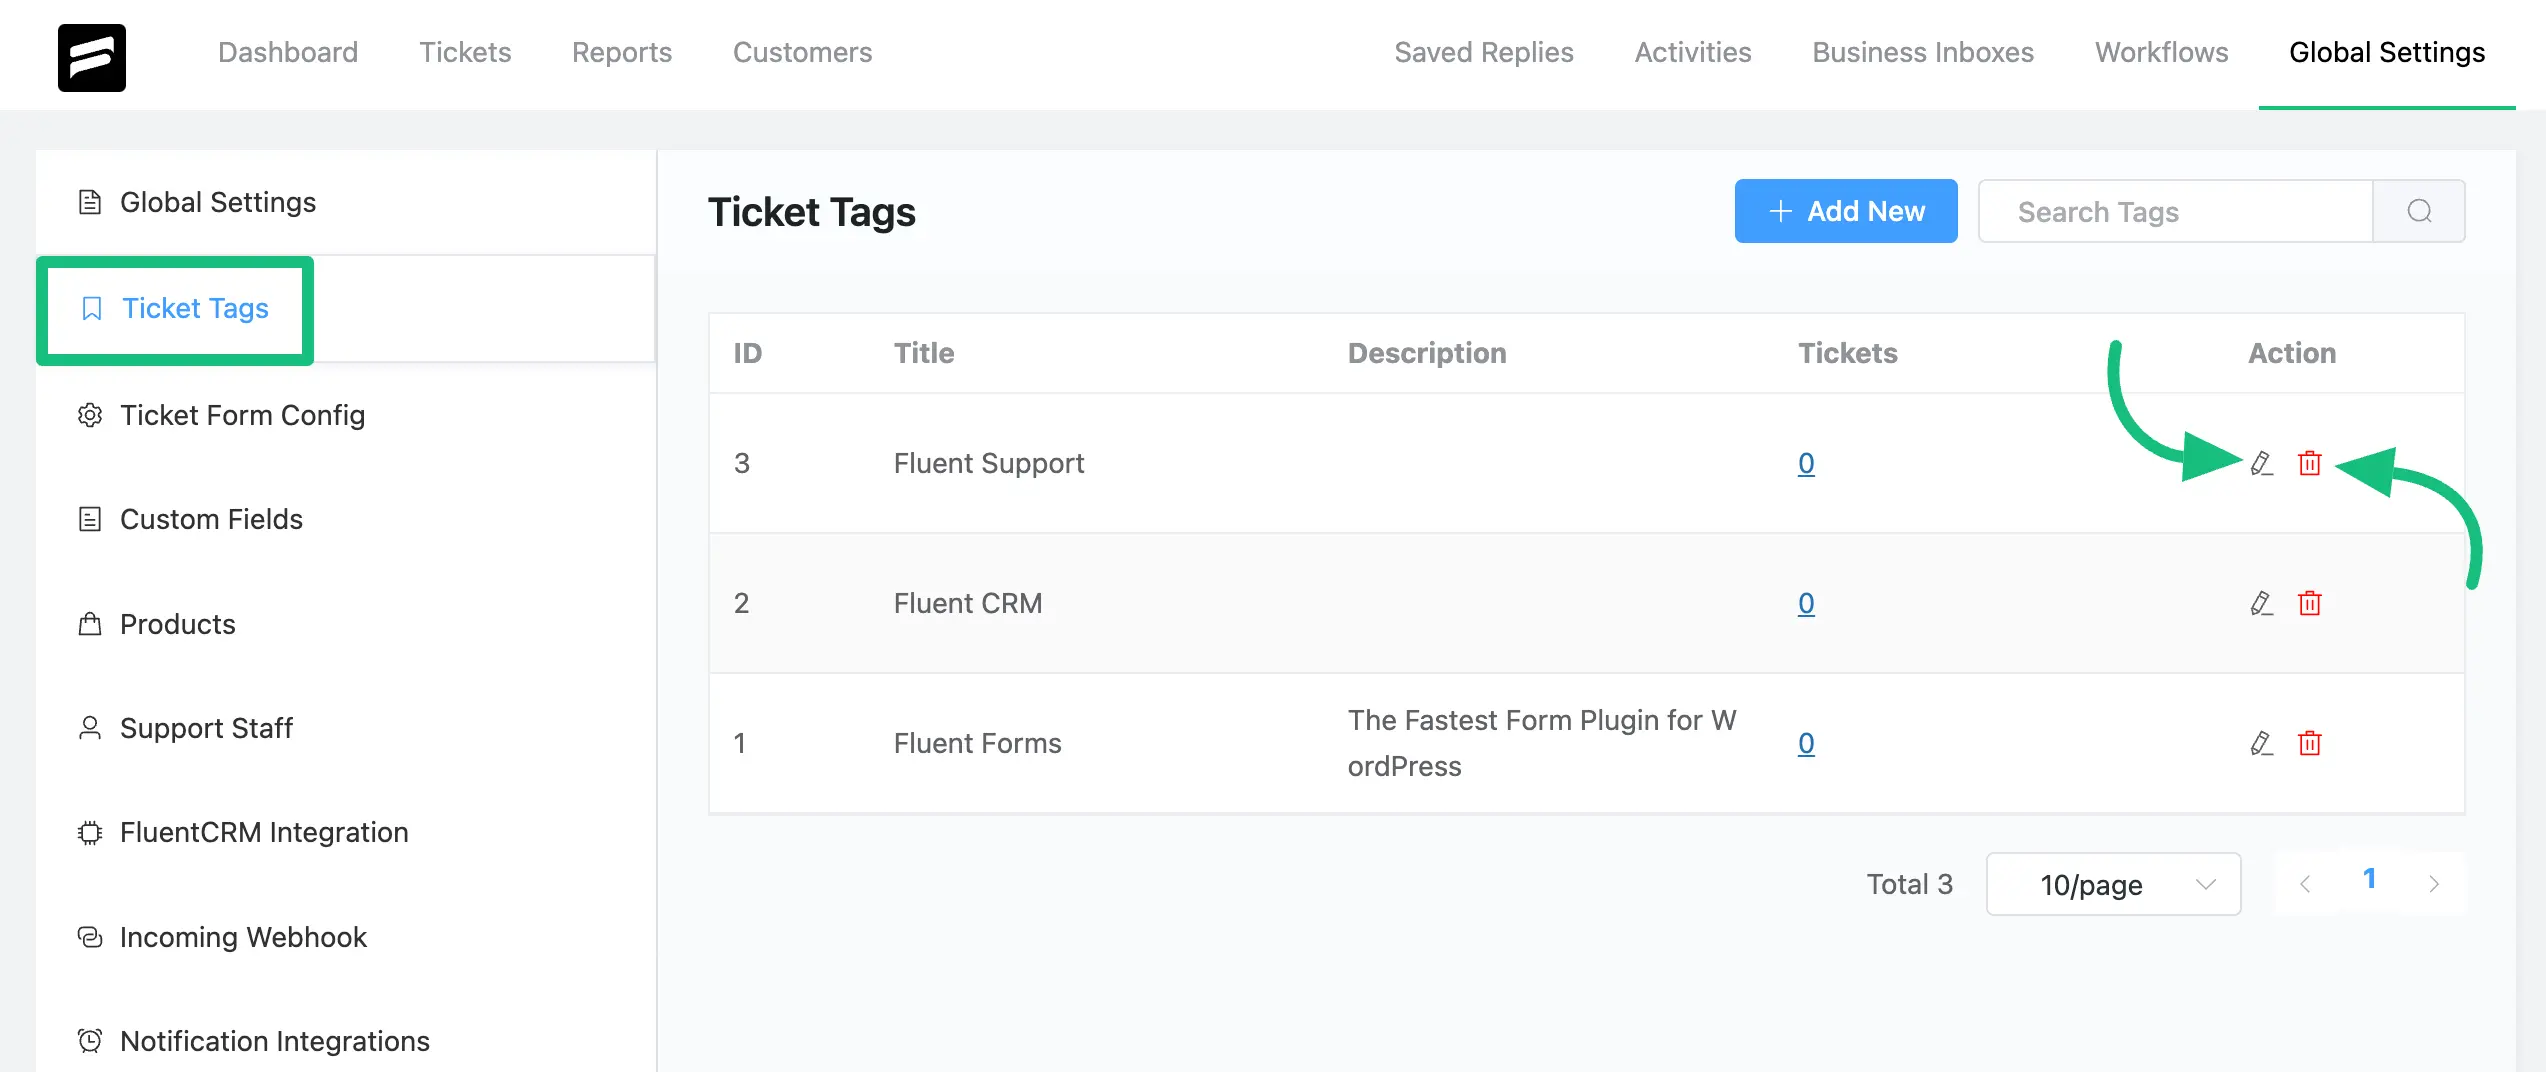Click the Title column header
This screenshot has height=1072, width=2546.
pos(924,353)
